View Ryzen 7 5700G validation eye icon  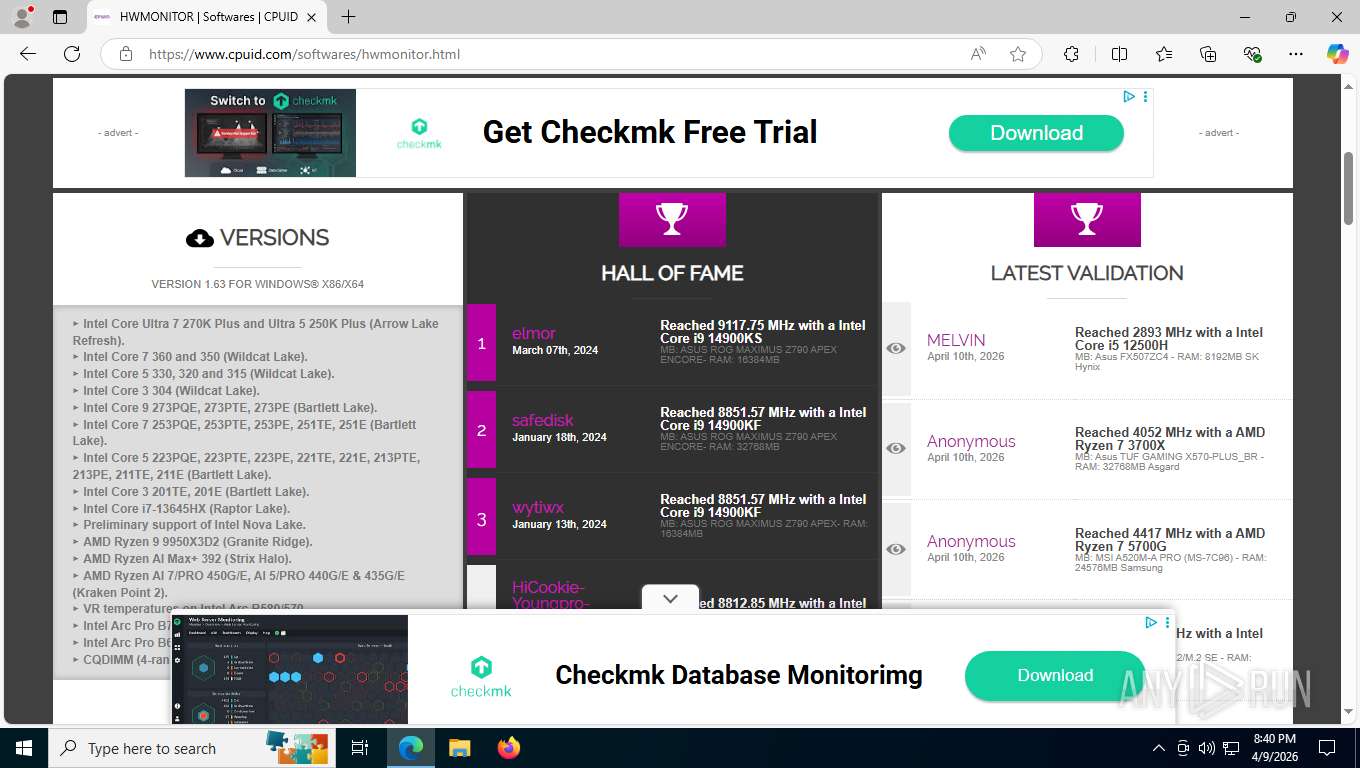[x=896, y=549]
